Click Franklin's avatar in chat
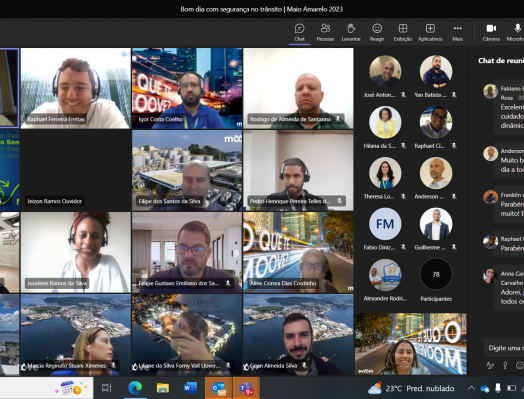The width and height of the screenshot is (524, 399). tap(490, 197)
